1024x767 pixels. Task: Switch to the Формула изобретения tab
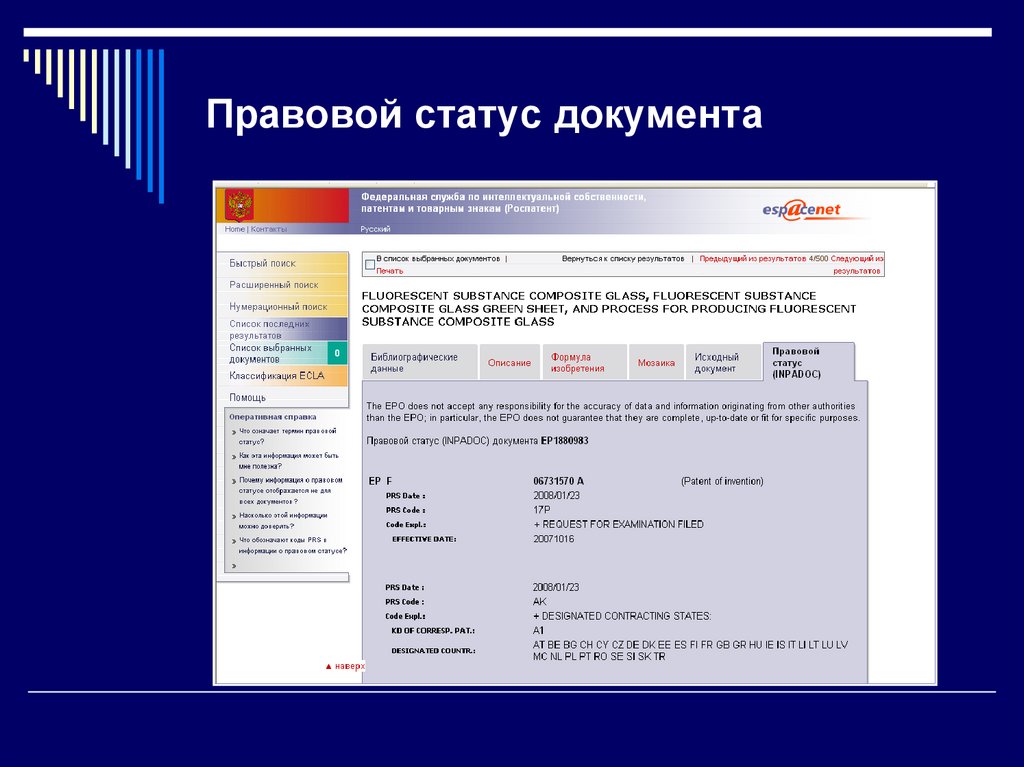click(x=579, y=361)
